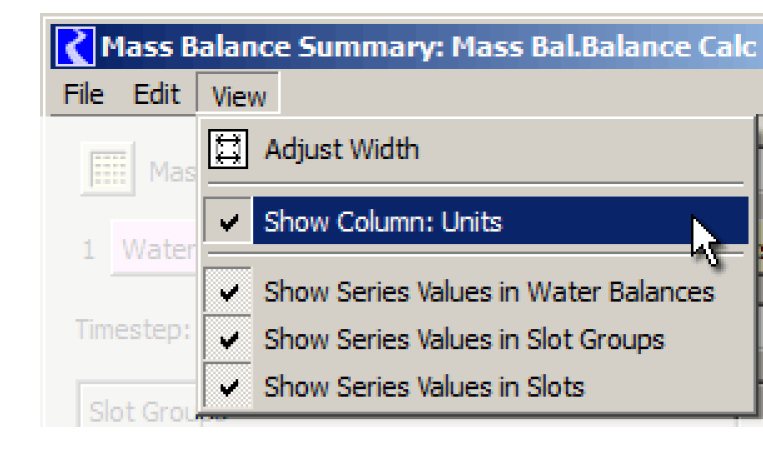Select Show Series Values in Slot Groups

coord(464,339)
